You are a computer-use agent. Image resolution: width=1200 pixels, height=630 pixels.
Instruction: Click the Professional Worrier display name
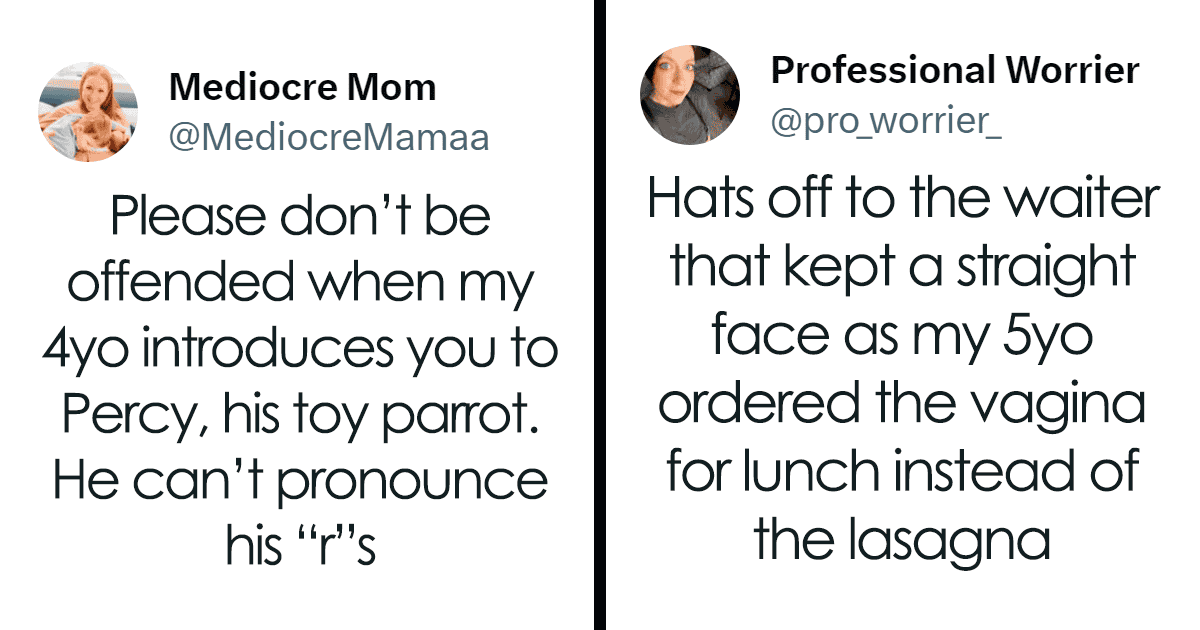coord(955,71)
